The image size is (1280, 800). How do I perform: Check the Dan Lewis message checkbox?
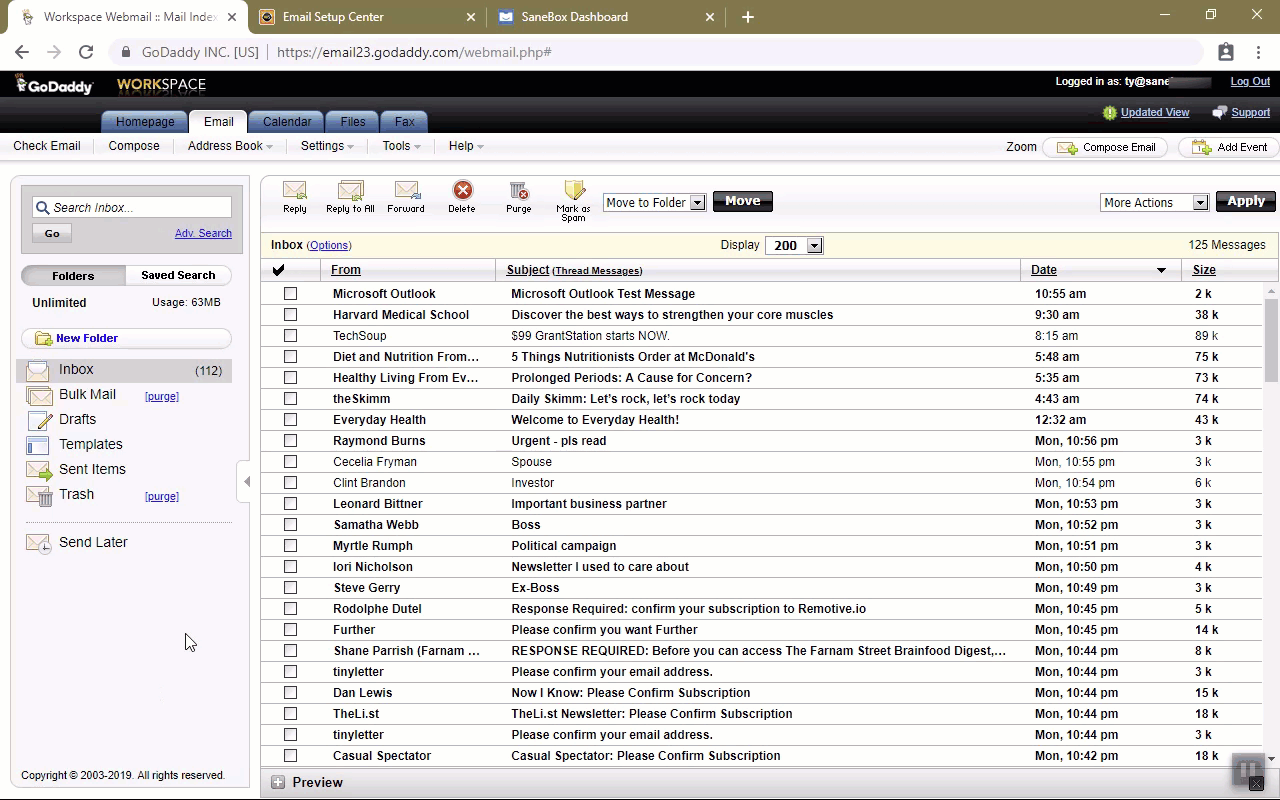(x=290, y=693)
